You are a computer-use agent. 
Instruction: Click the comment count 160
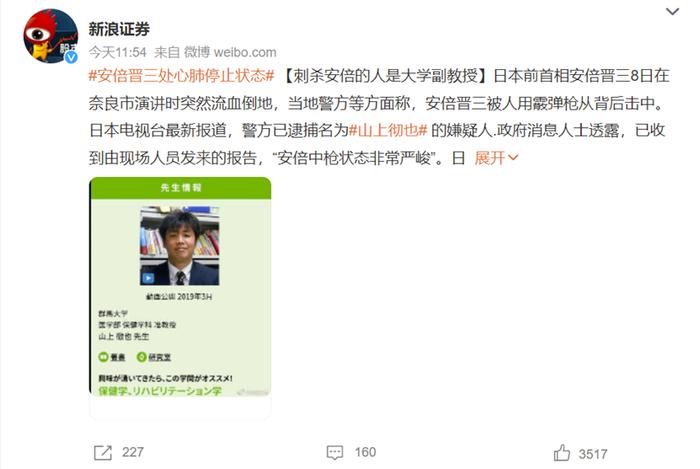click(x=365, y=452)
